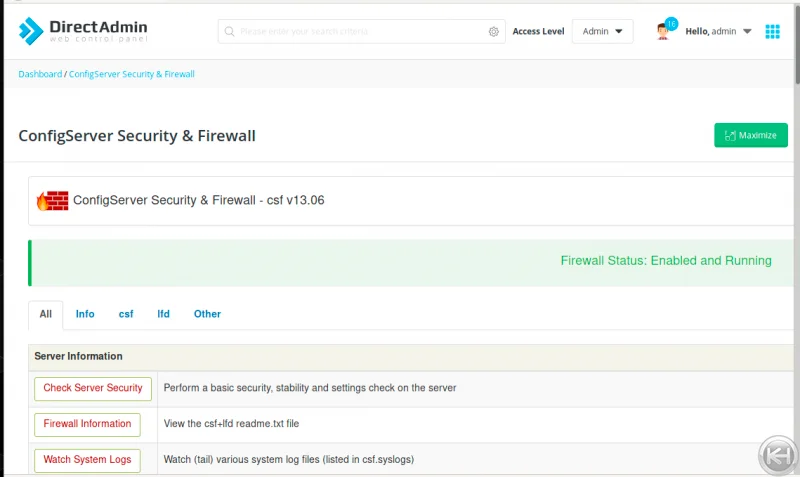This screenshot has height=477, width=800.
Task: Click the CSF firewall brick logo
Action: pyautogui.click(x=52, y=201)
